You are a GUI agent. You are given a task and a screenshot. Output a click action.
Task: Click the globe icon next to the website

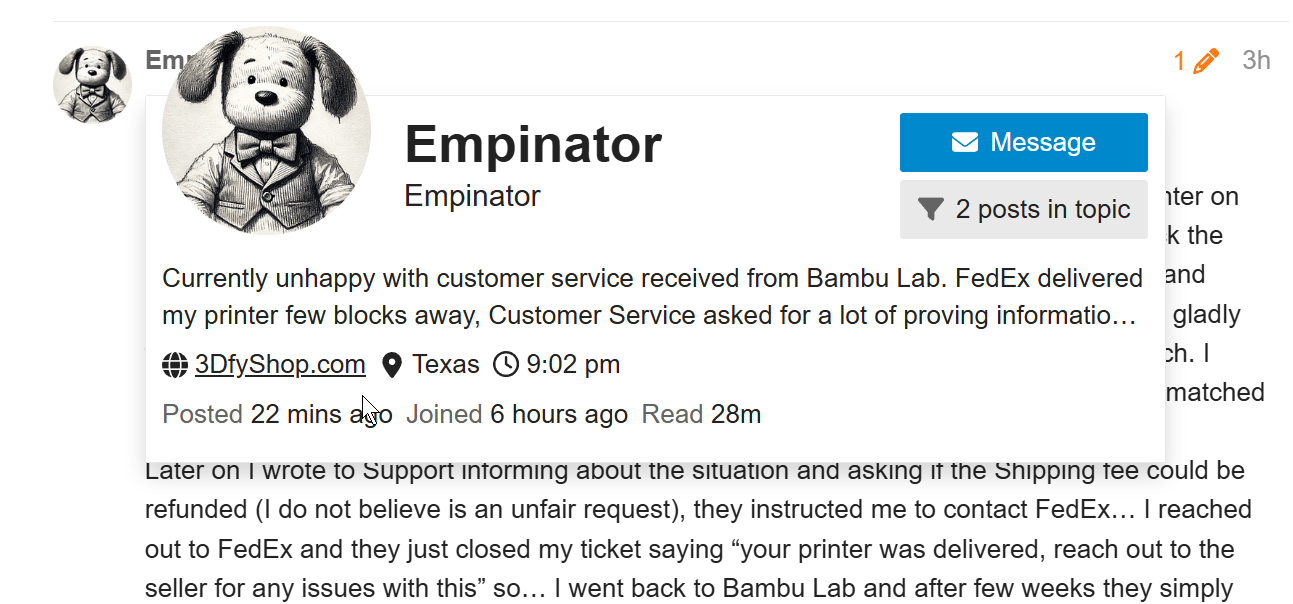click(175, 365)
